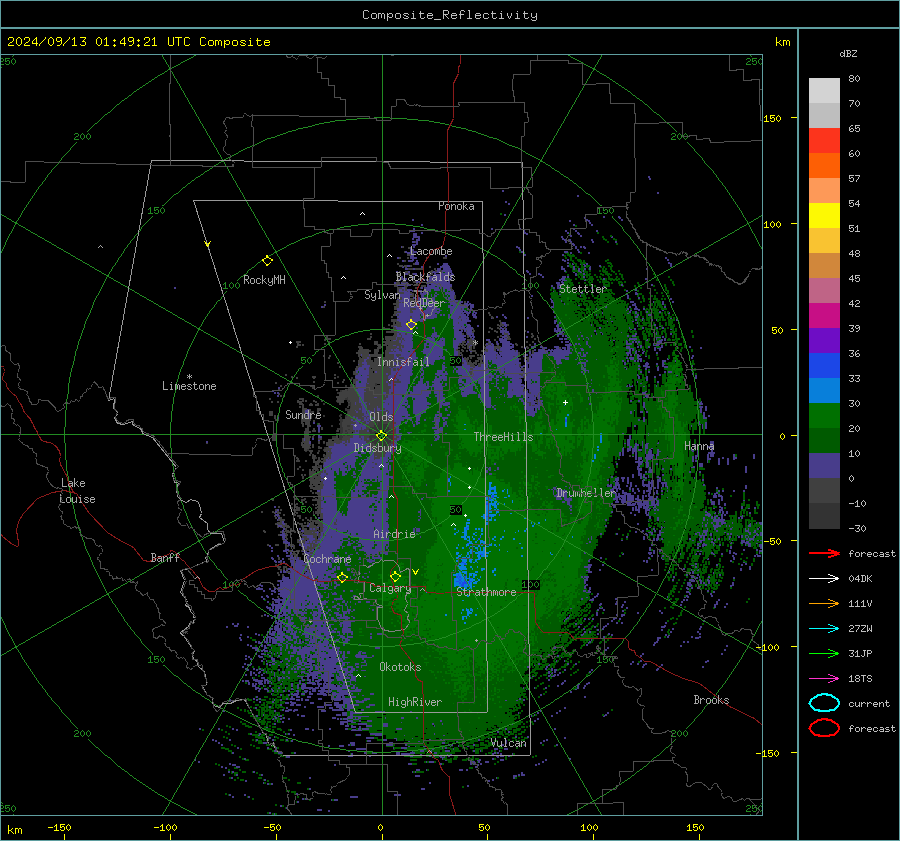Select the yellow radar-site diamond above Didsbury
900x841 pixels.
point(381,436)
